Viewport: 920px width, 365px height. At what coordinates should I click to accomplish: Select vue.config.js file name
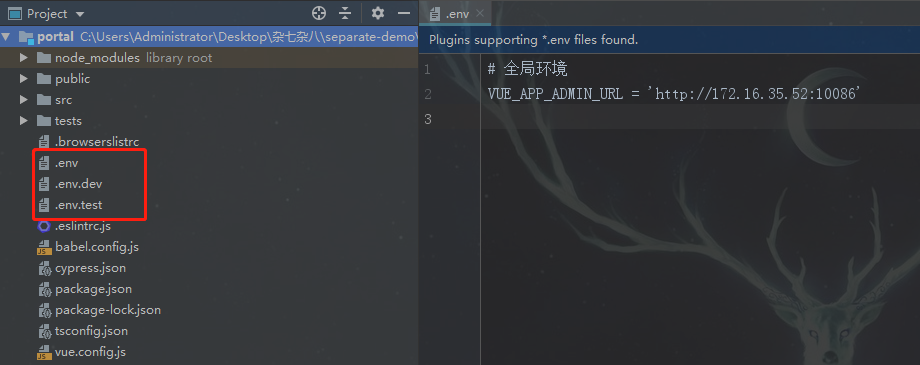click(90, 352)
